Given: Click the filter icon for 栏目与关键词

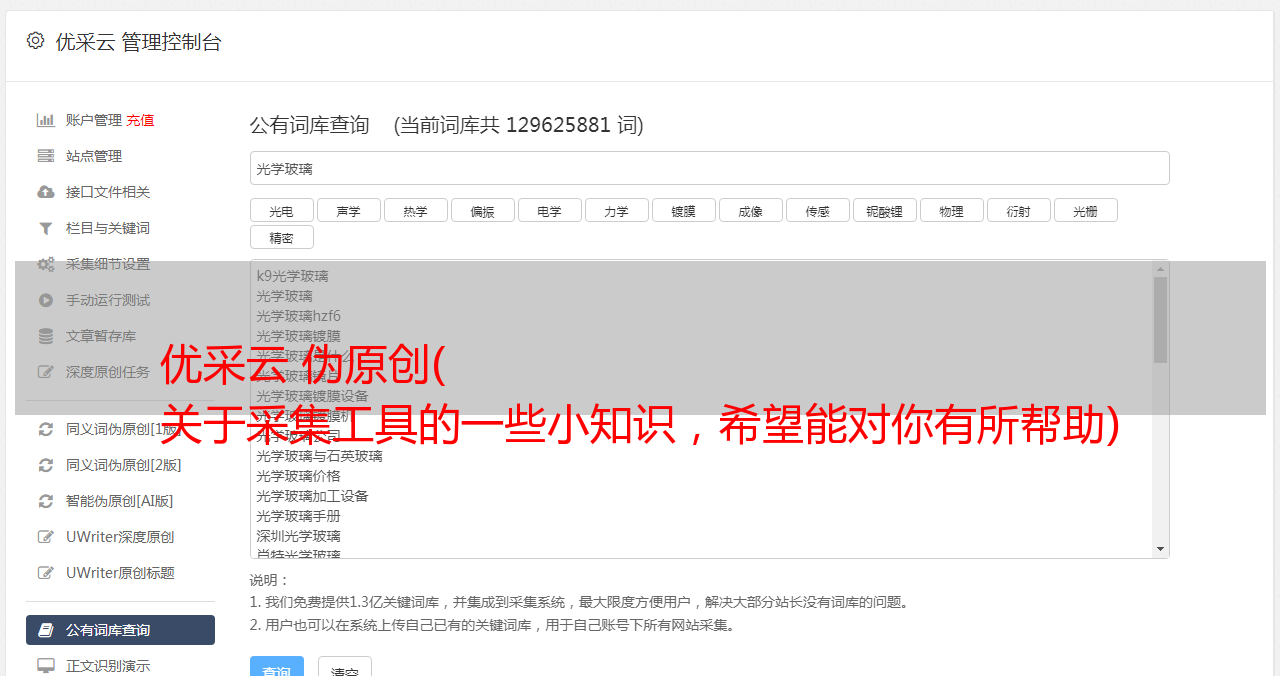Looking at the screenshot, I should [46, 228].
